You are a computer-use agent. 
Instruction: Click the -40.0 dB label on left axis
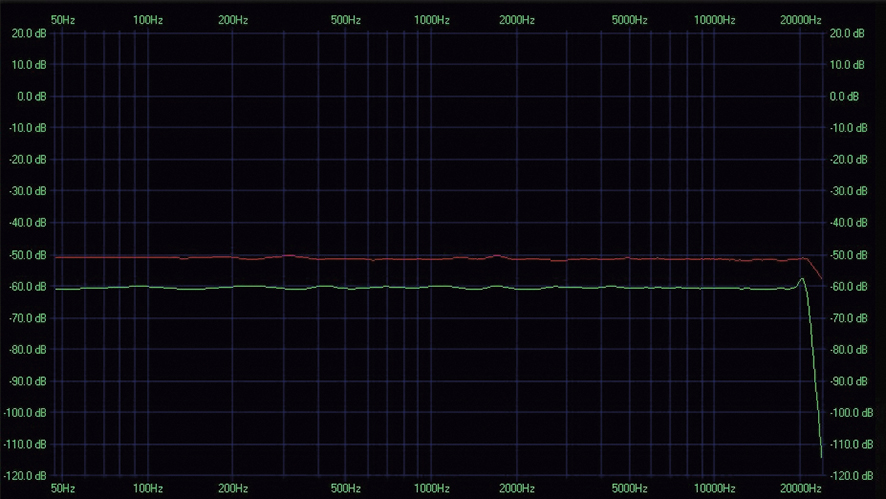[x=28, y=223]
